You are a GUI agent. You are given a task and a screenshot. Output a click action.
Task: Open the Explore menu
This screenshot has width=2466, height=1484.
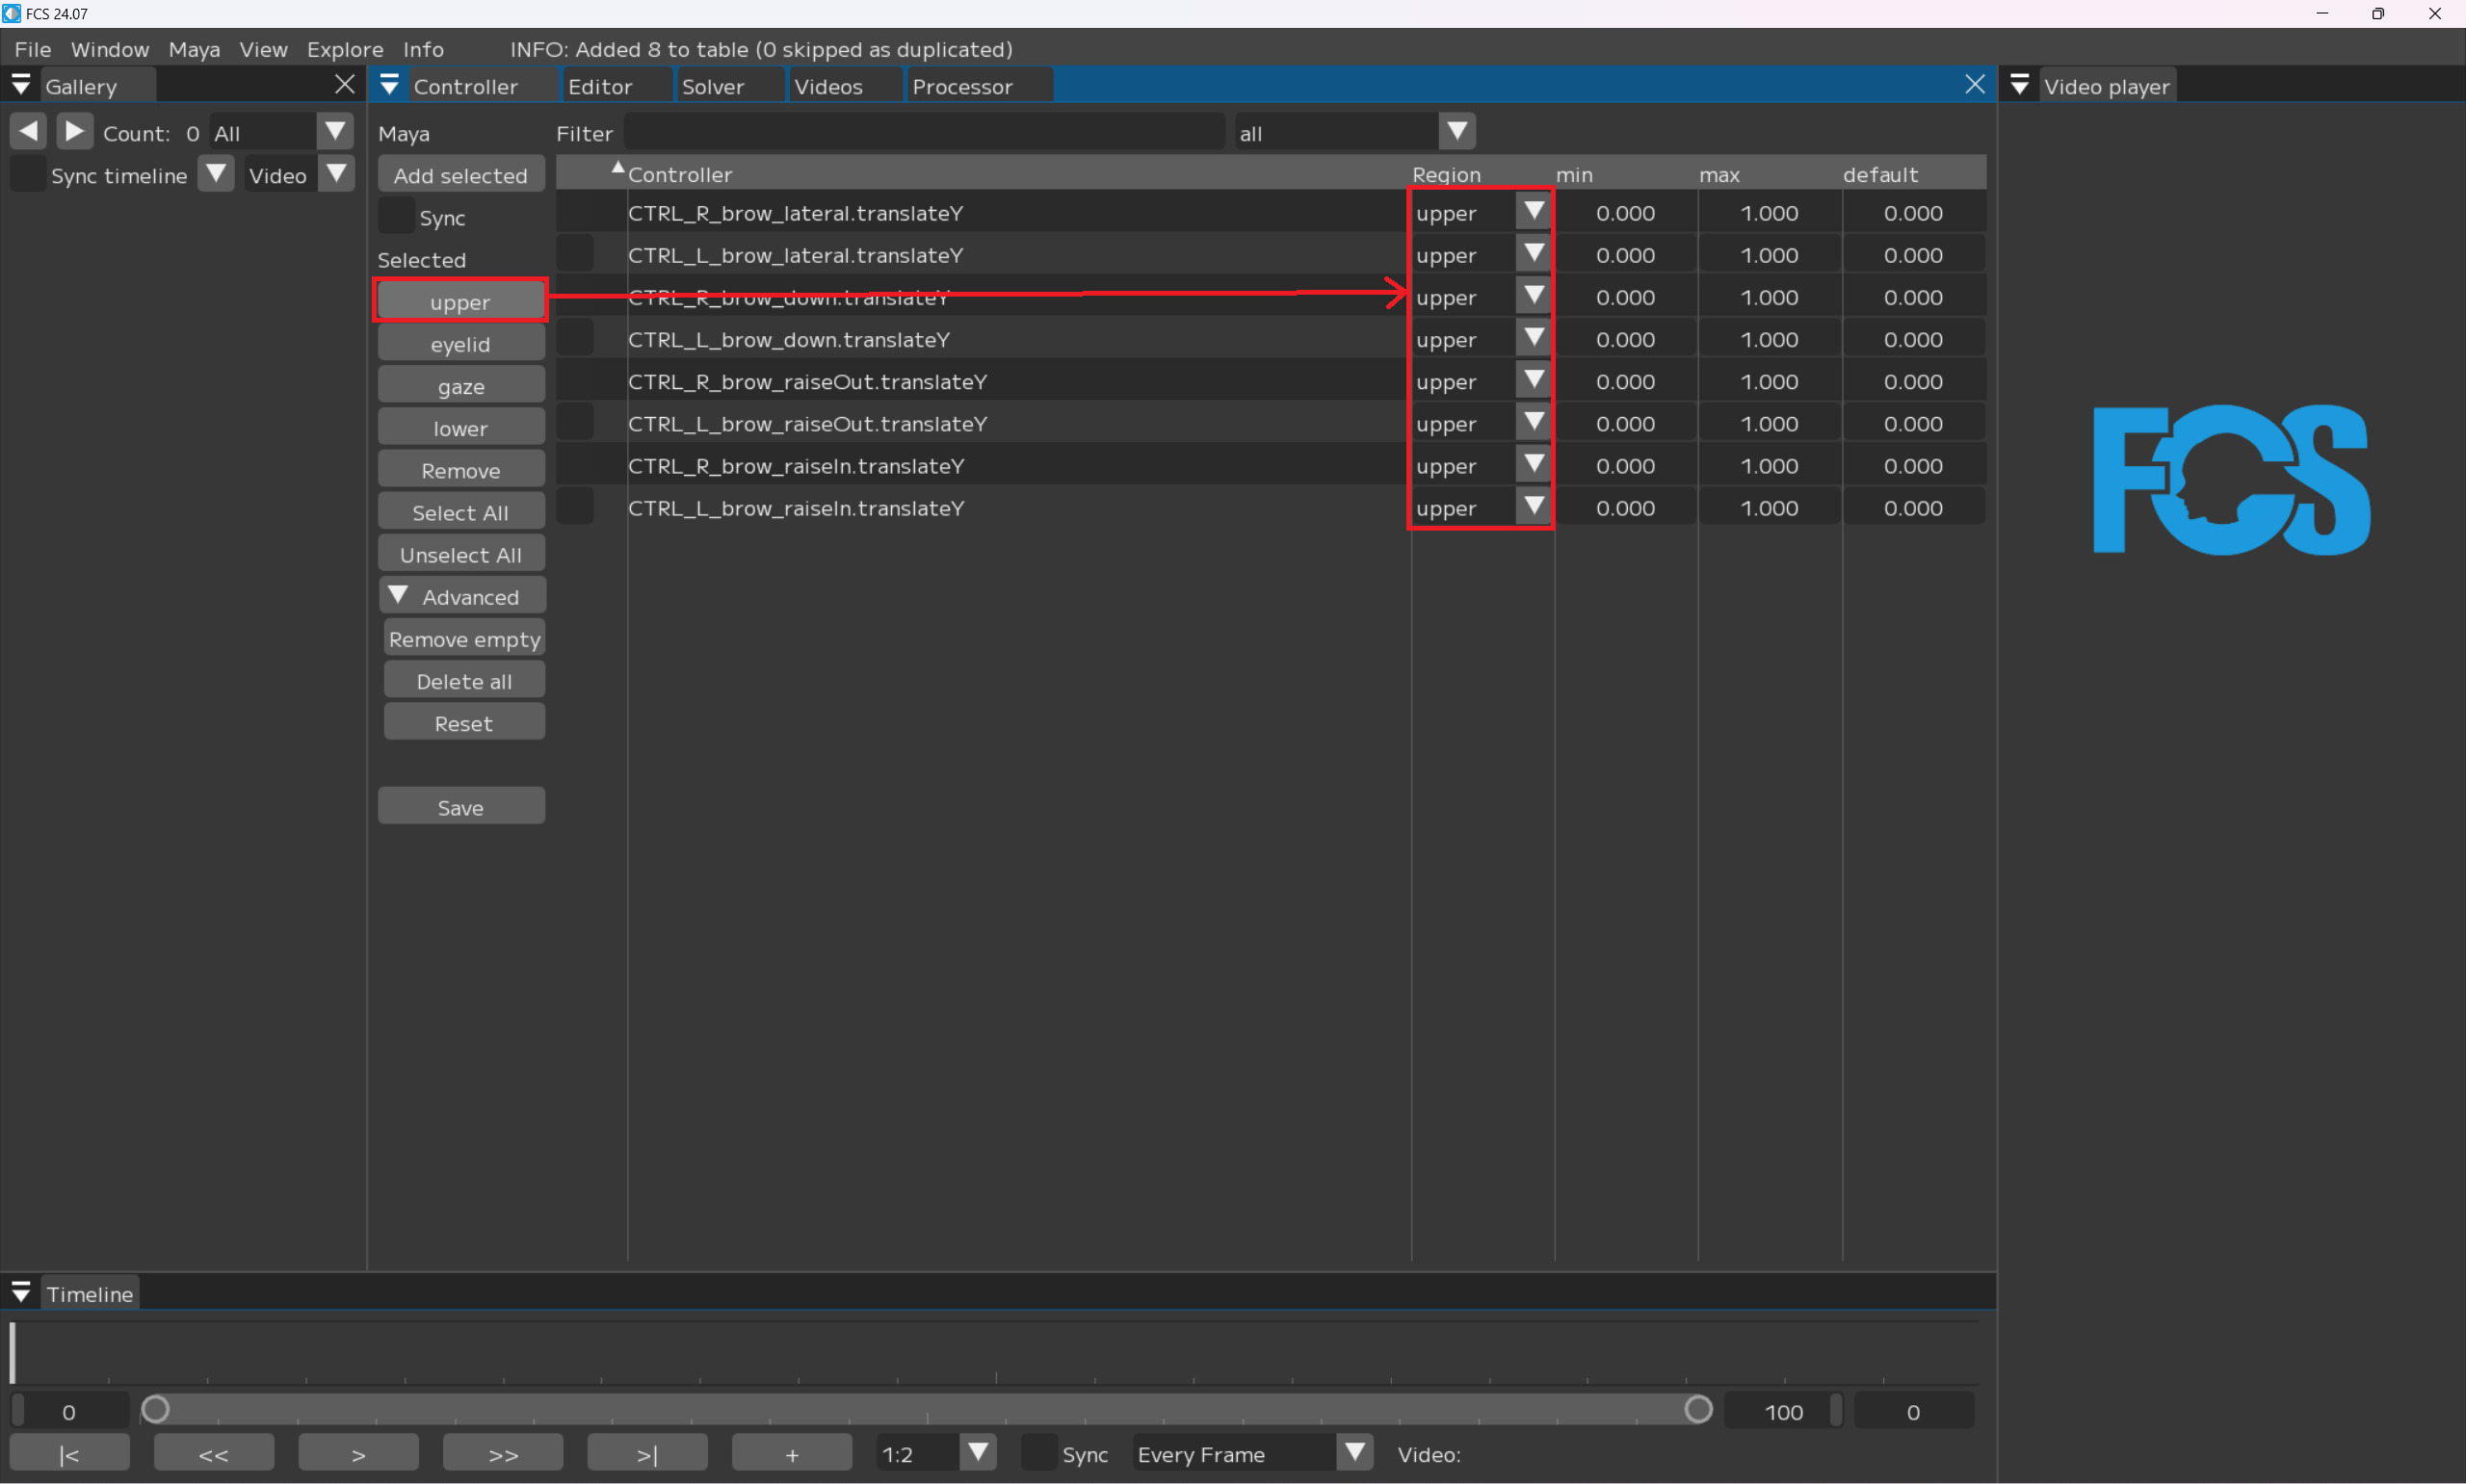[344, 49]
